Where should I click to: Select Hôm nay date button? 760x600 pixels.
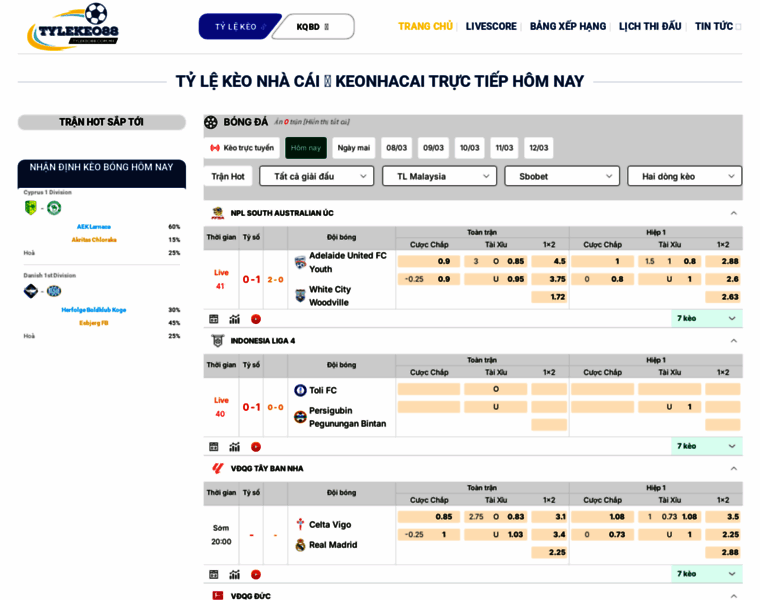tap(306, 148)
